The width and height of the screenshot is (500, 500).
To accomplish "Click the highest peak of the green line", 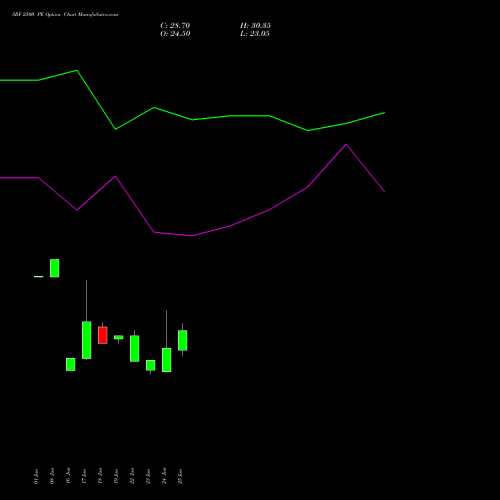I will (x=77, y=70).
